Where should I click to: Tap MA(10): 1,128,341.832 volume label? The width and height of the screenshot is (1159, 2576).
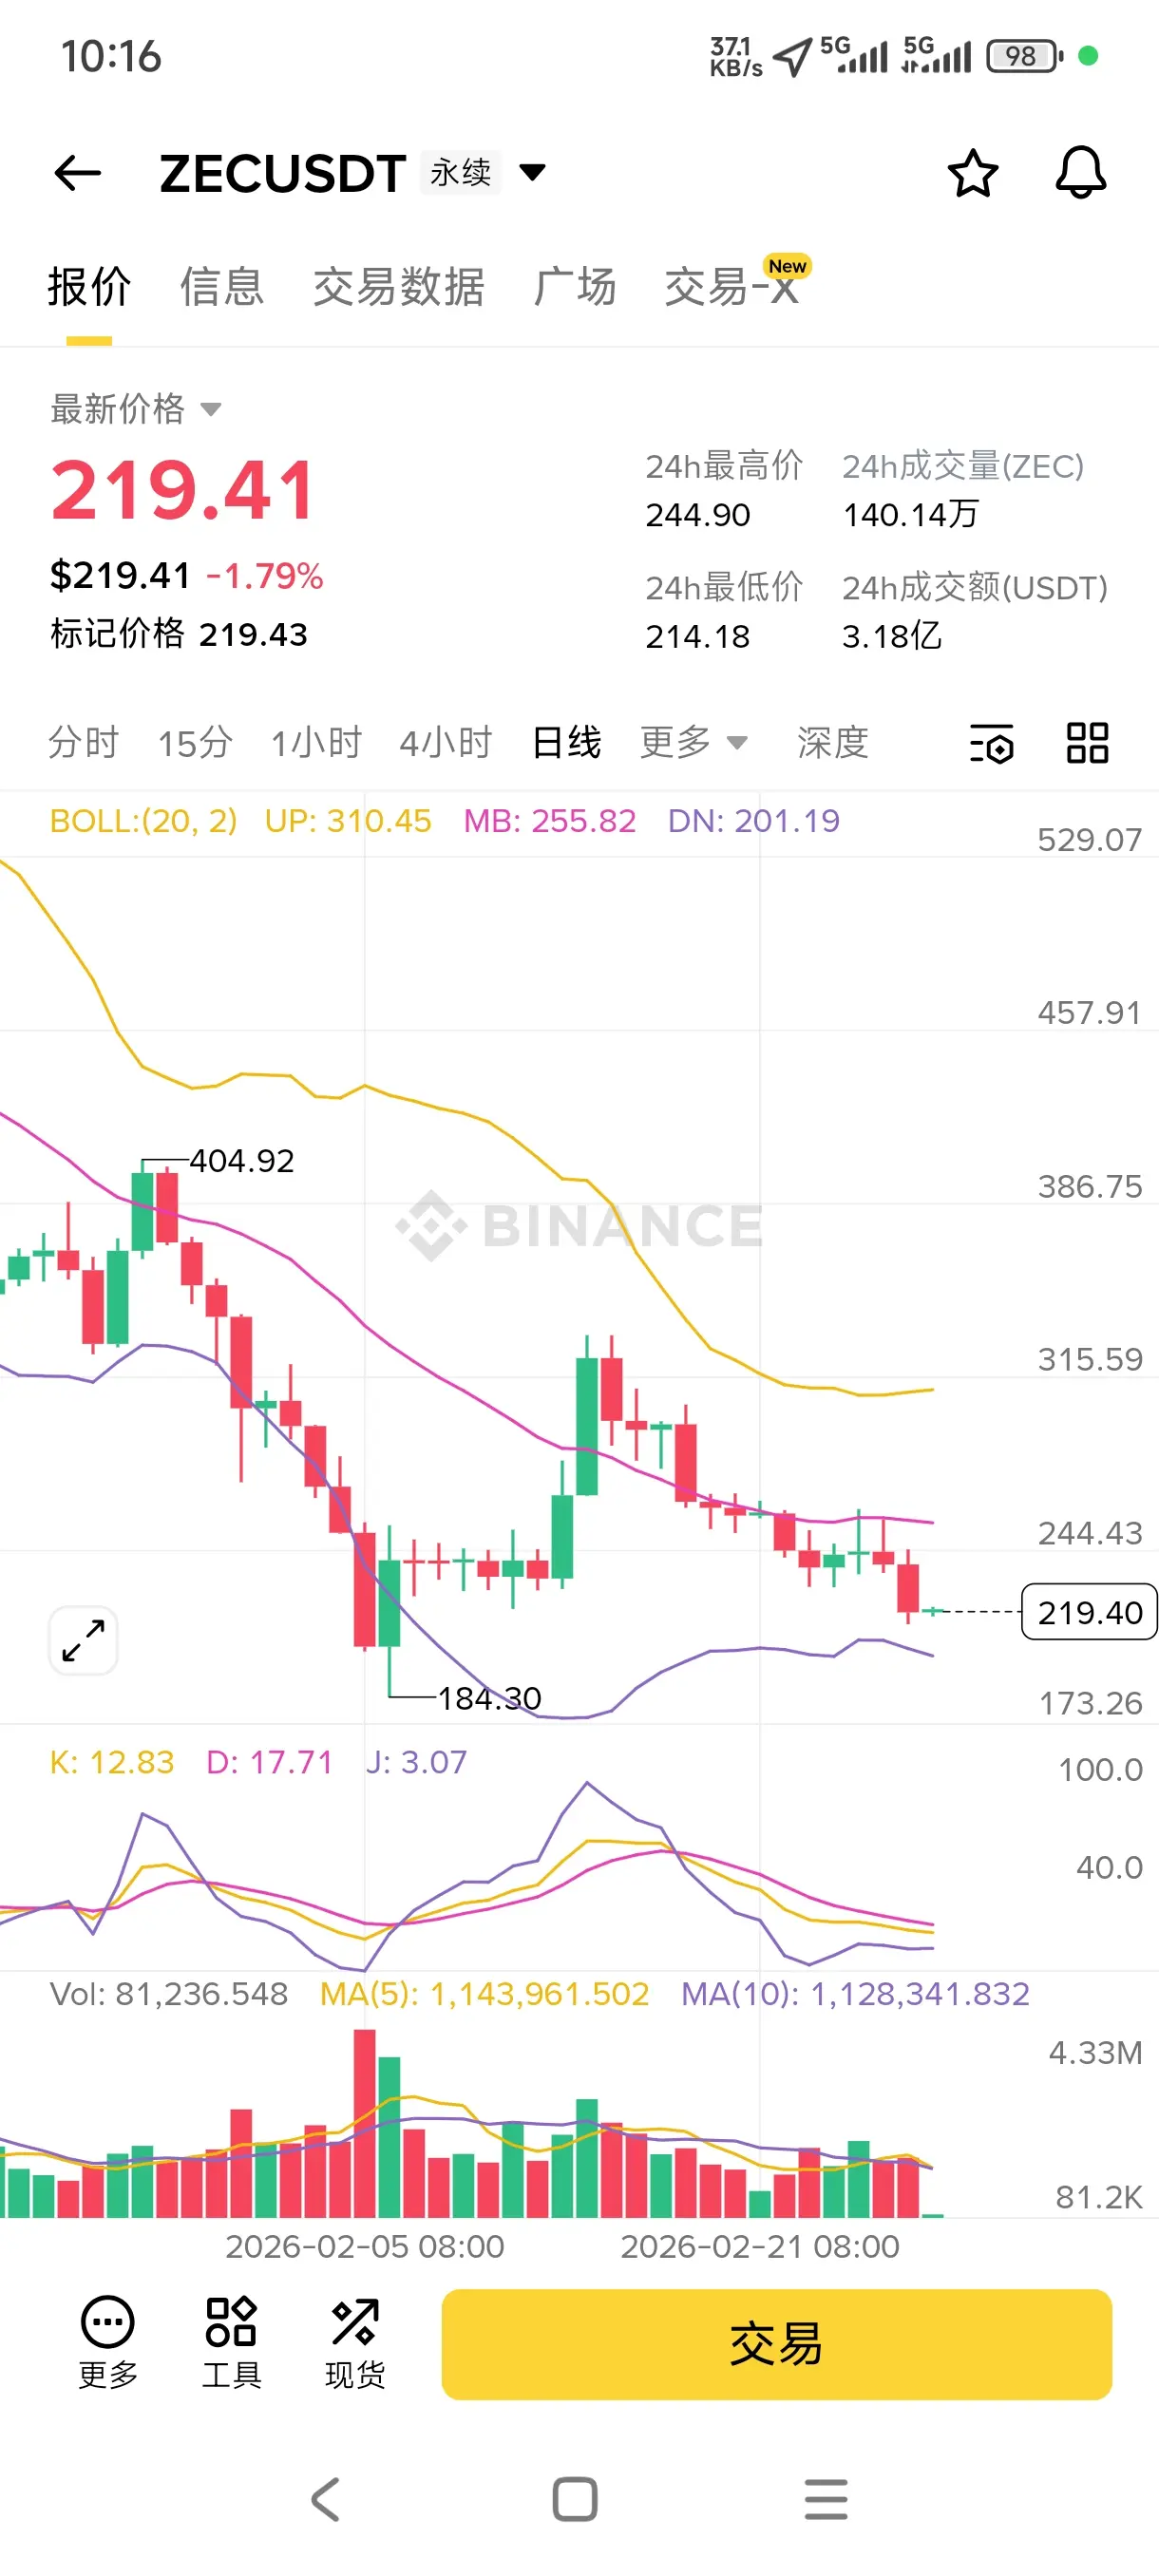point(855,1994)
